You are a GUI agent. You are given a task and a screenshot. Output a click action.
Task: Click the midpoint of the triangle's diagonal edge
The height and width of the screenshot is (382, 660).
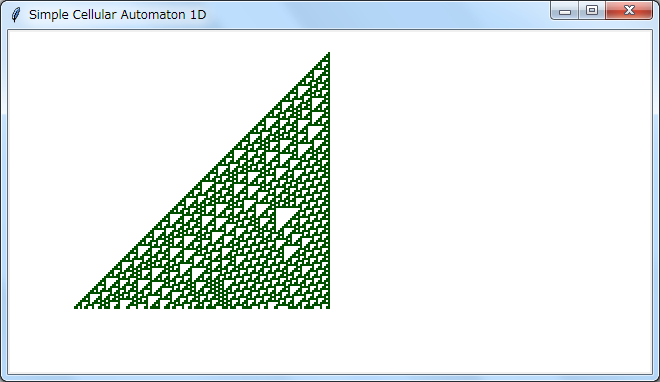(x=202, y=180)
